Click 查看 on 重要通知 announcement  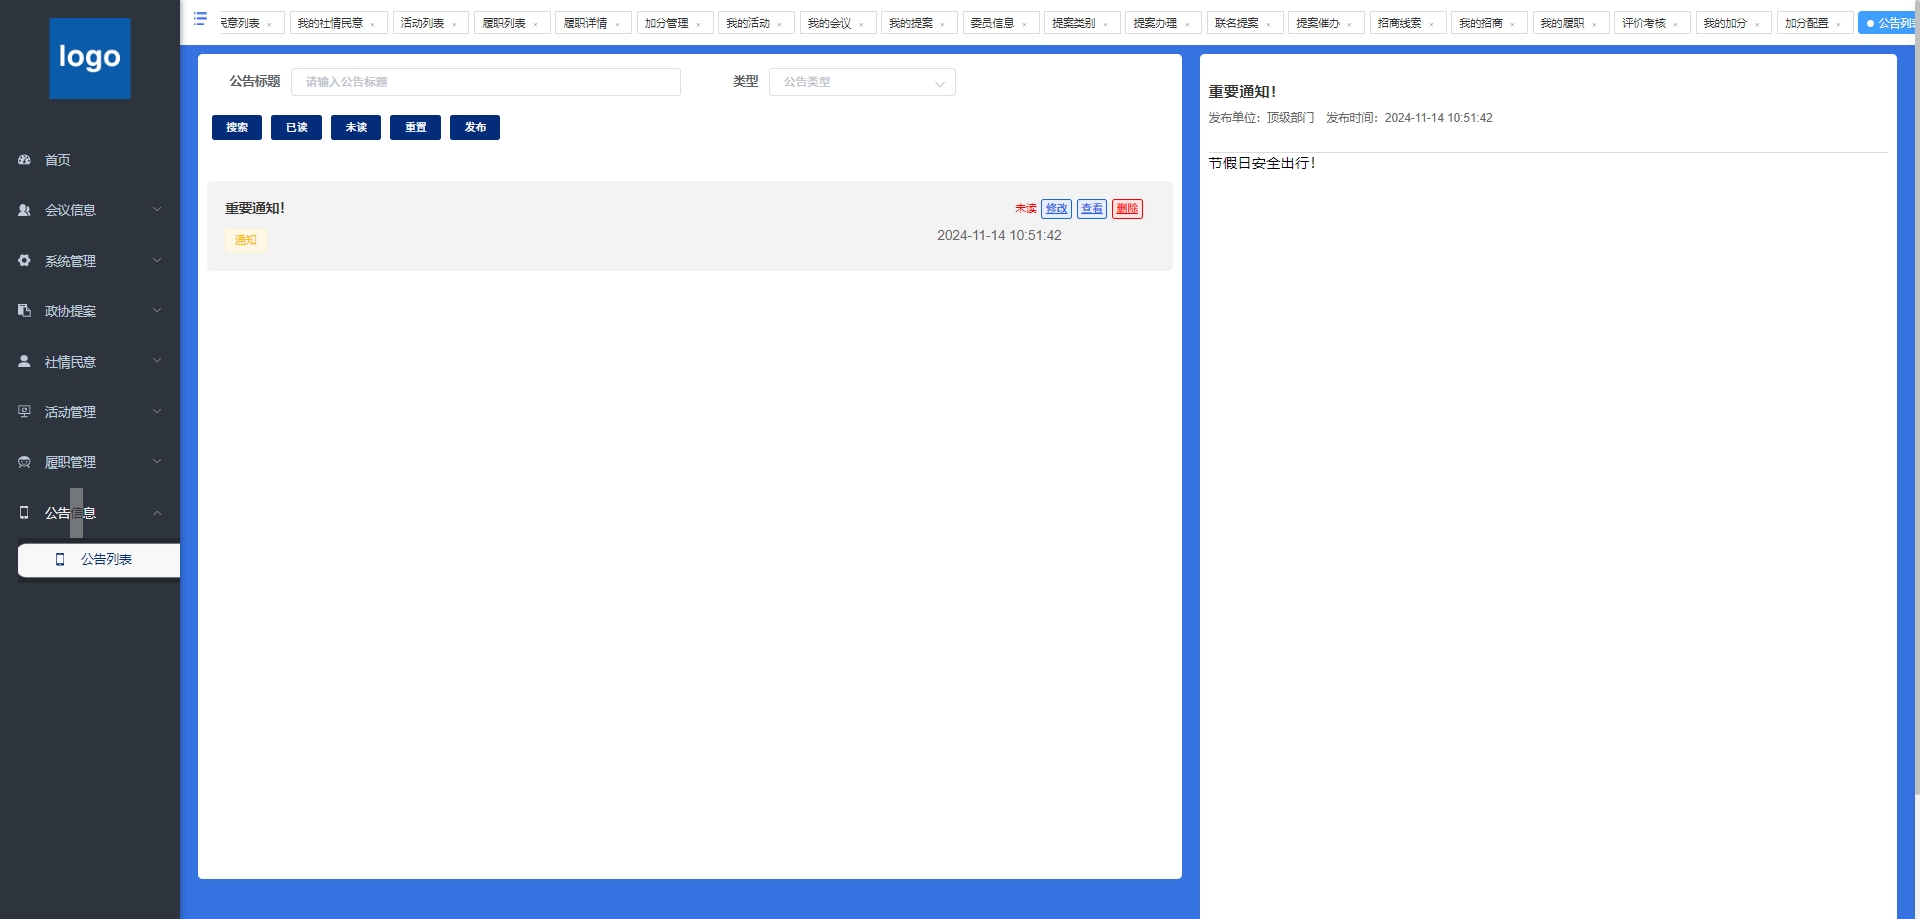(x=1092, y=209)
